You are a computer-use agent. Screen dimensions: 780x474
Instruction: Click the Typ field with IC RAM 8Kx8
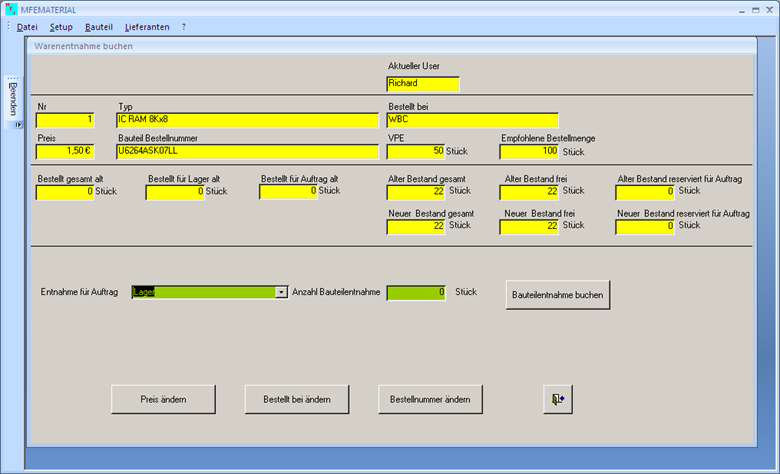point(247,120)
